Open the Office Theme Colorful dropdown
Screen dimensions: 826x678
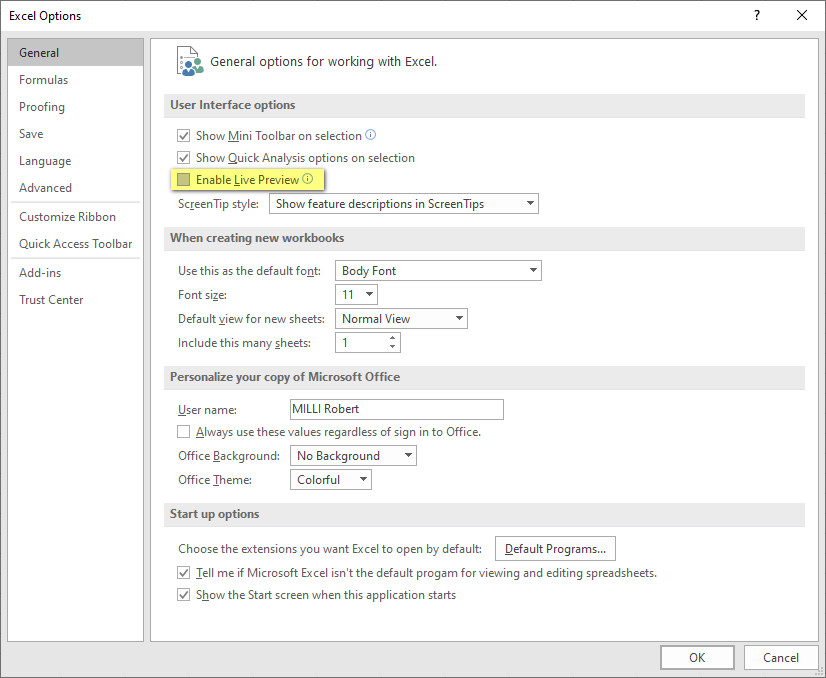[x=331, y=480]
